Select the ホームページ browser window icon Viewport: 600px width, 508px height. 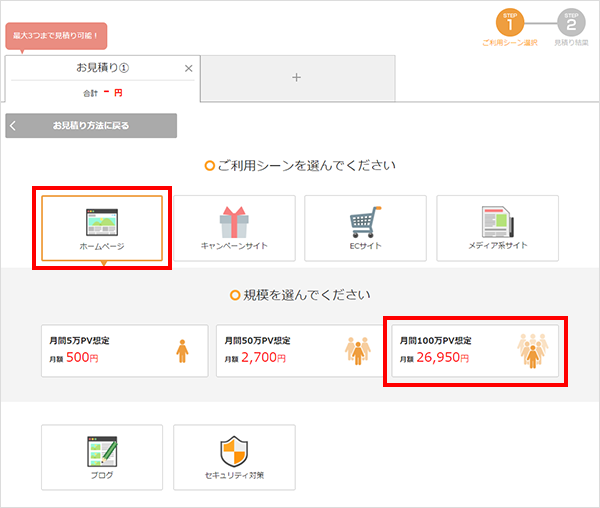coord(102,221)
